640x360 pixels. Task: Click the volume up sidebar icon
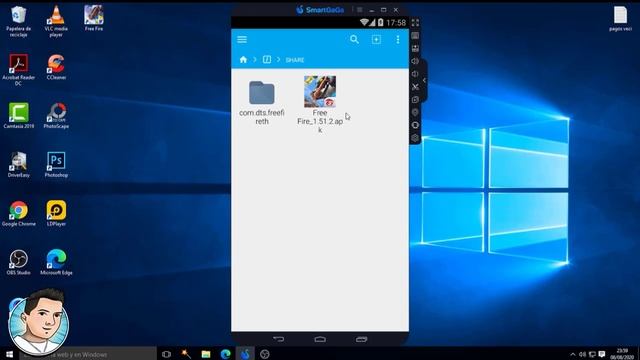pyautogui.click(x=415, y=61)
